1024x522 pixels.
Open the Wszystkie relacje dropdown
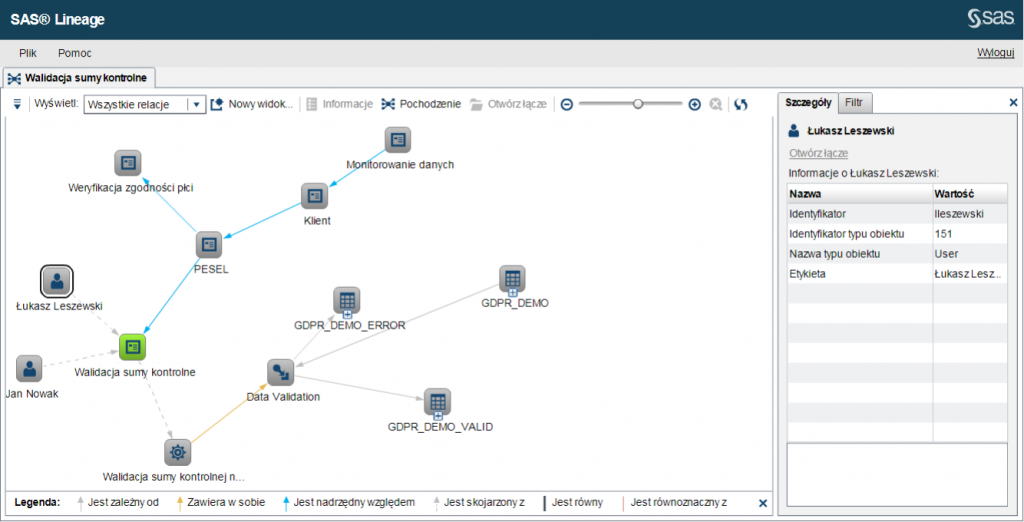coord(145,105)
